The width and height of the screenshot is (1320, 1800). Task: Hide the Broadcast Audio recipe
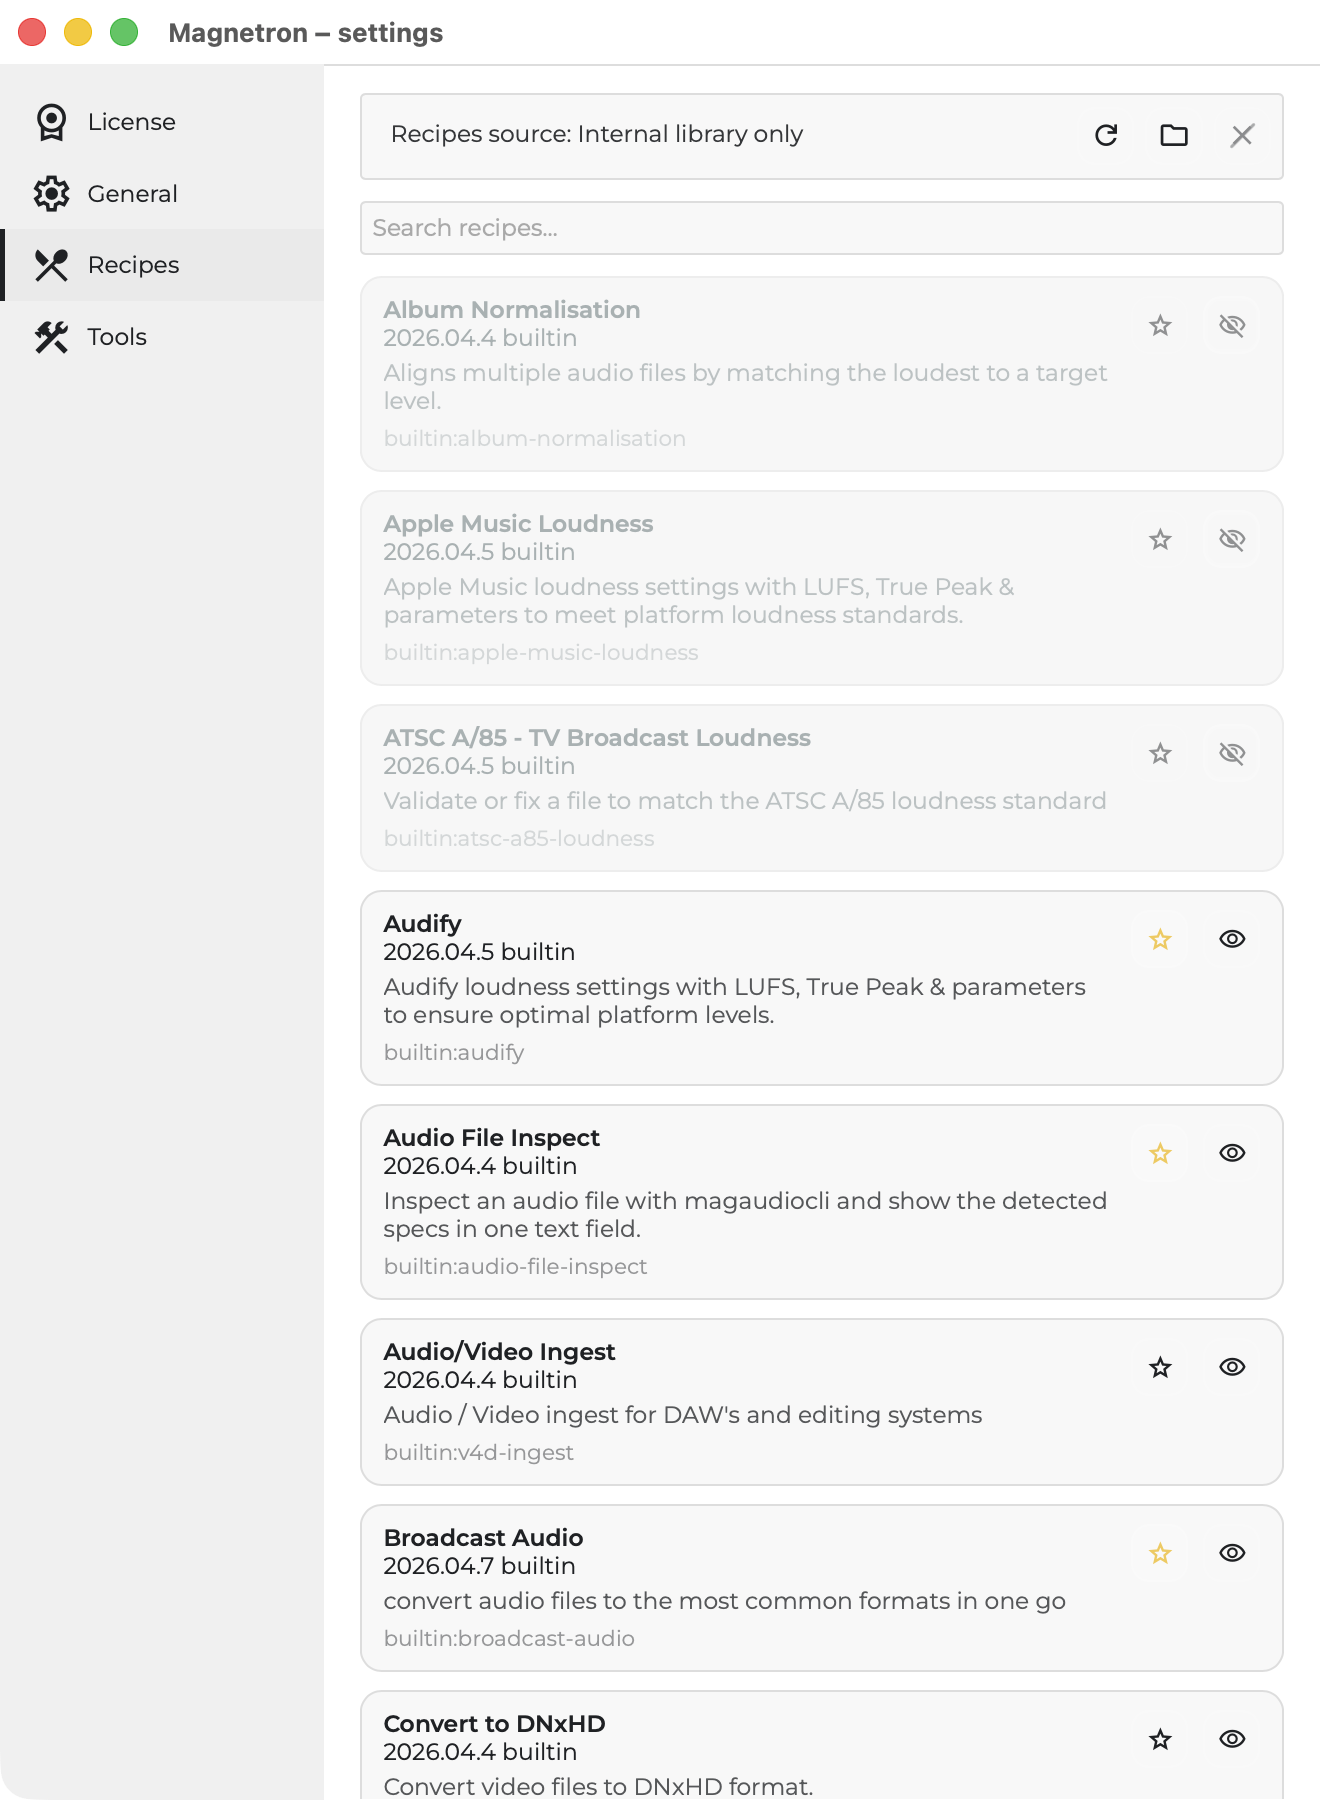pos(1232,1554)
